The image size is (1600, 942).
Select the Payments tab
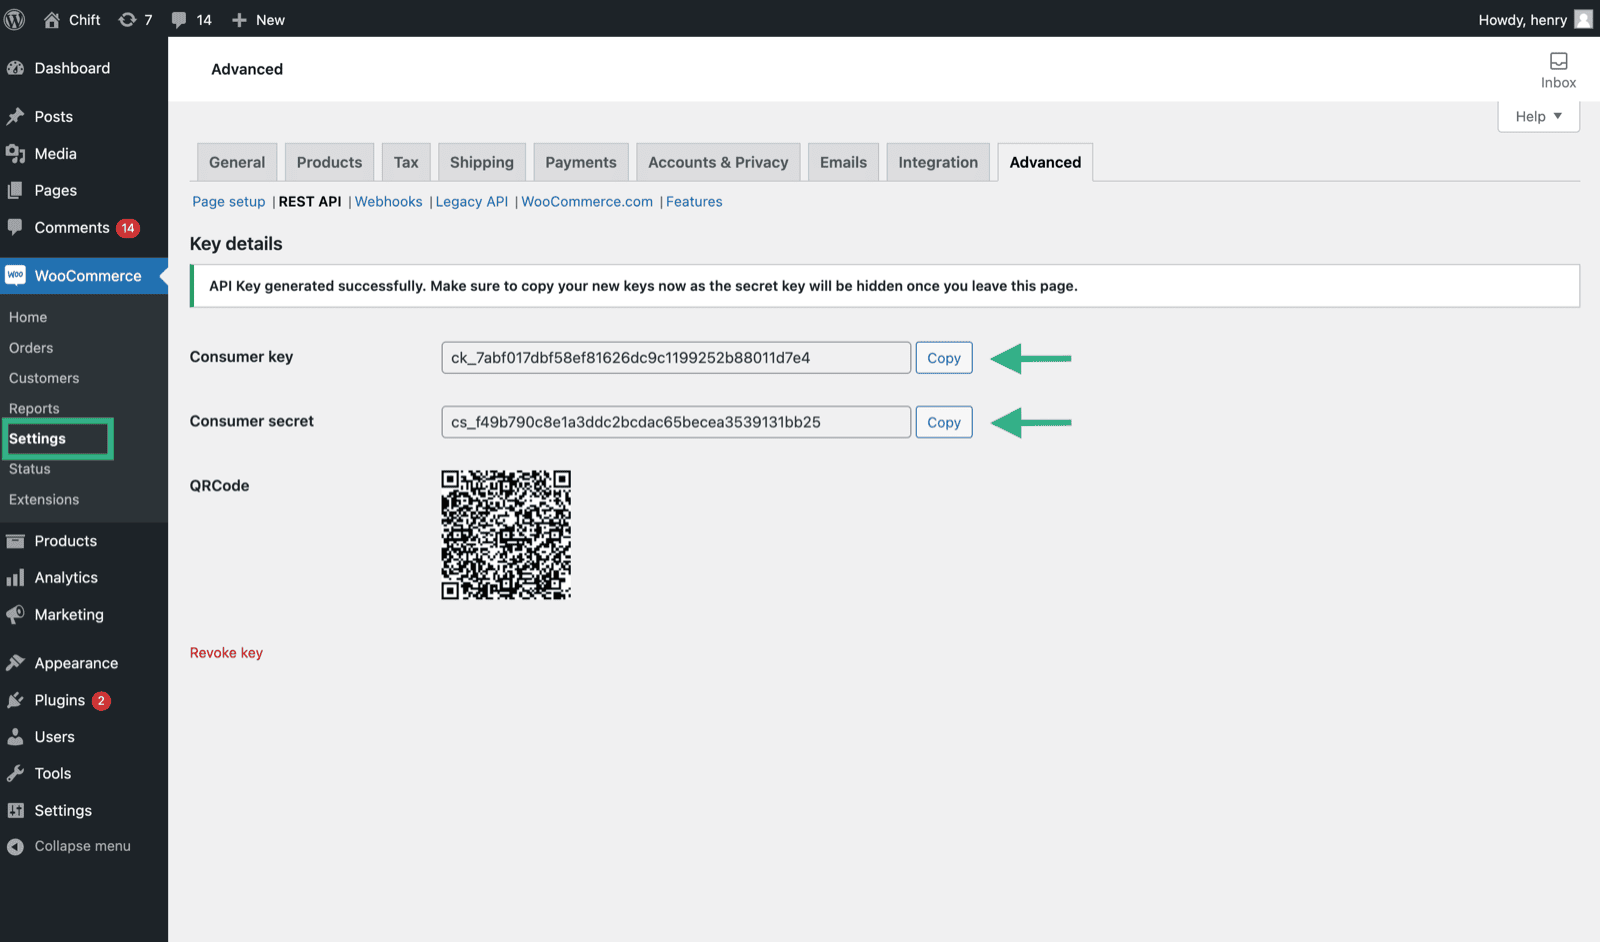pyautogui.click(x=581, y=162)
